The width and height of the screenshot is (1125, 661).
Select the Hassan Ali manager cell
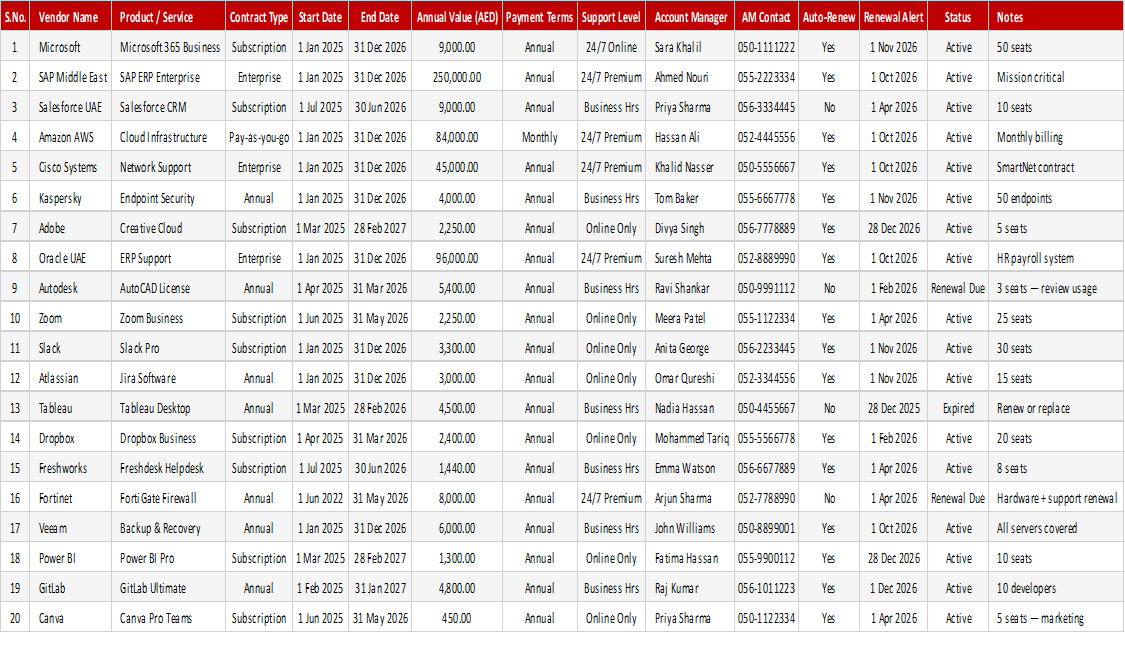tap(690, 138)
